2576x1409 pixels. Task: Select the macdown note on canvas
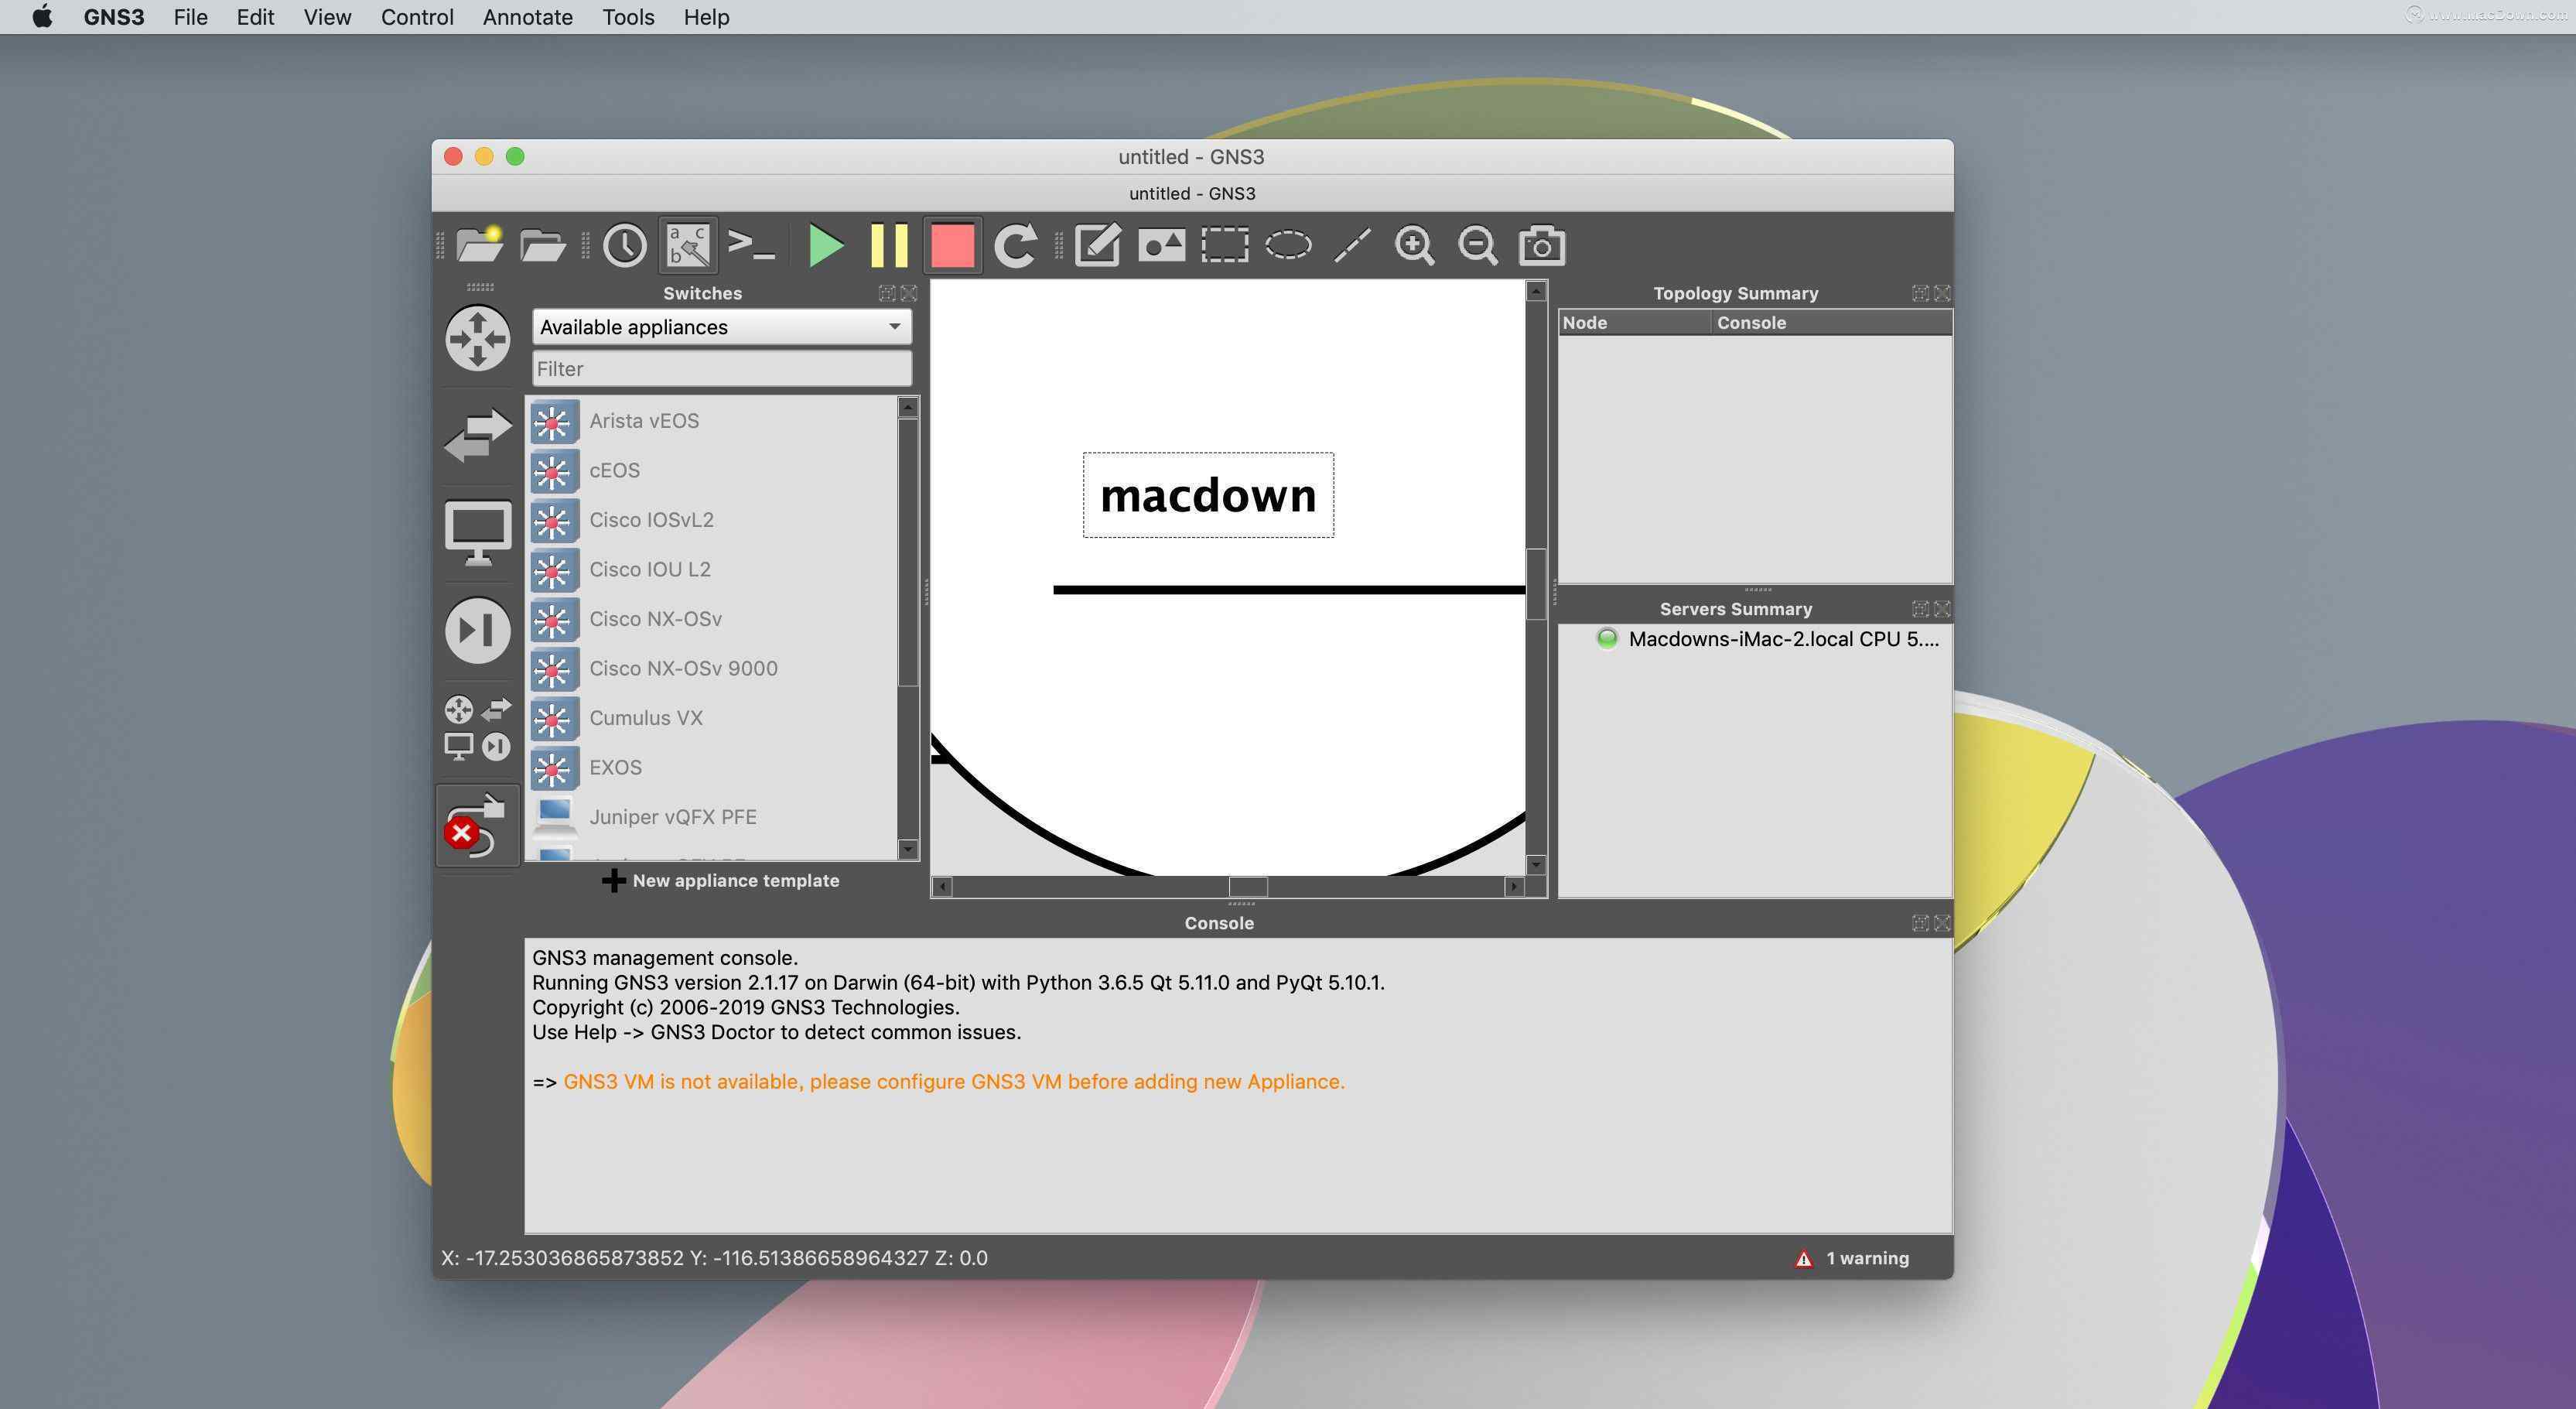[1208, 495]
